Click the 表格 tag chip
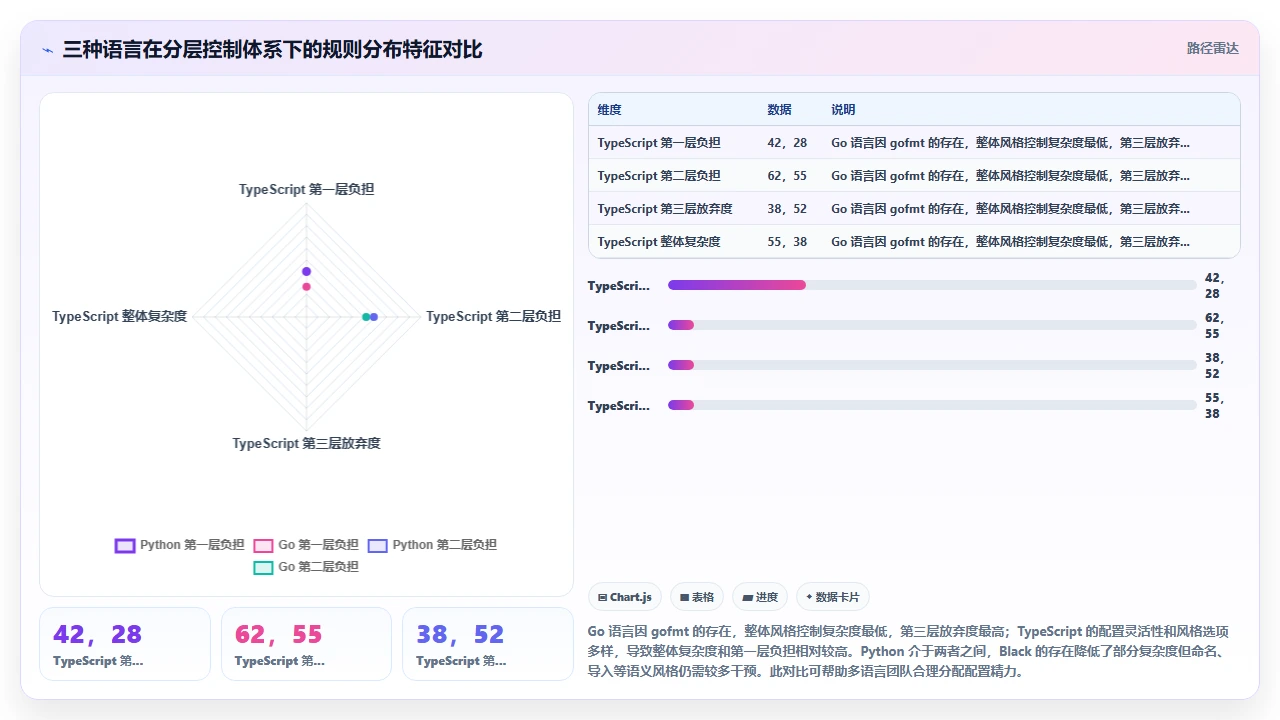Image resolution: width=1280 pixels, height=720 pixels. pos(697,597)
